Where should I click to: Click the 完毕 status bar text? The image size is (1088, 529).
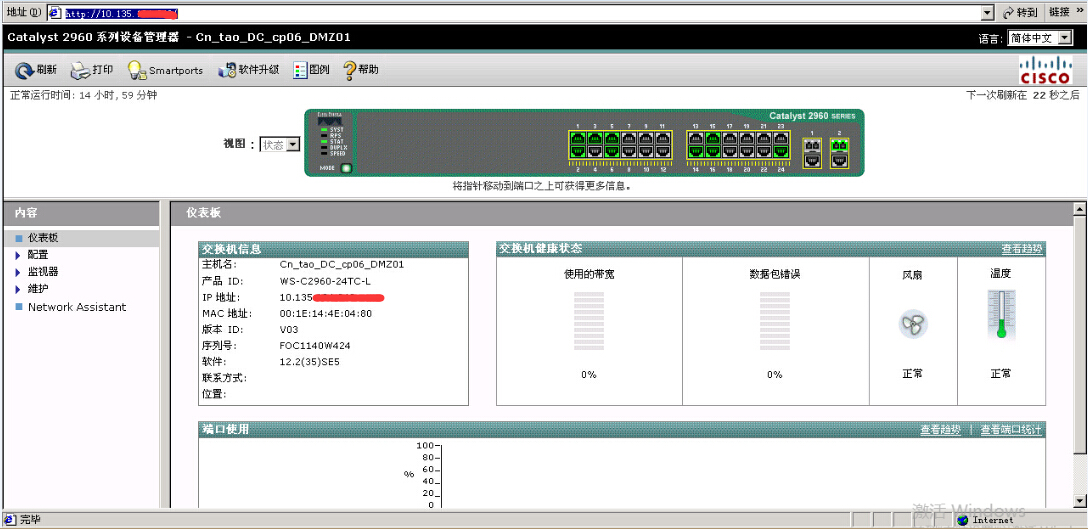[30, 520]
